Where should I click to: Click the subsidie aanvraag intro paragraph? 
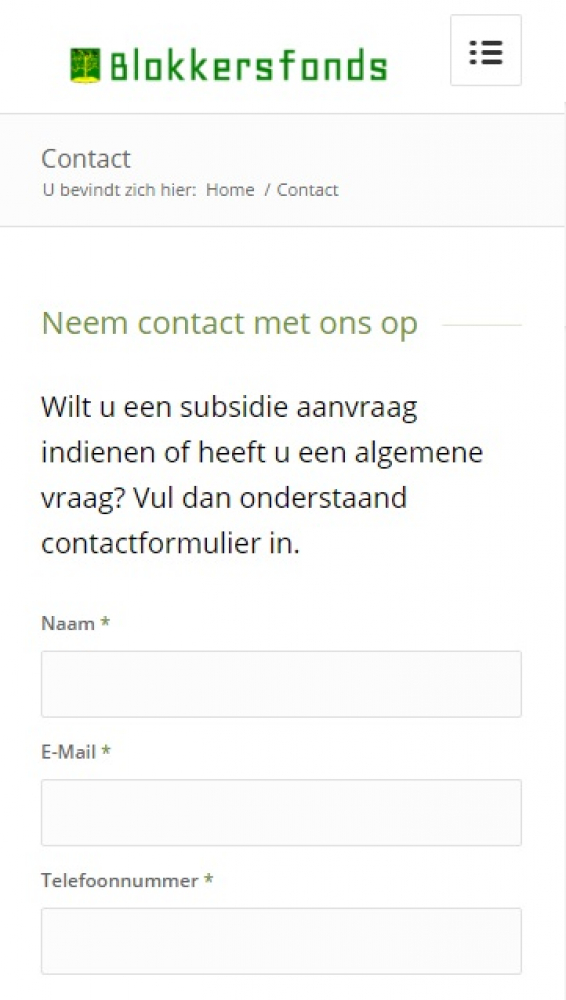[262, 475]
